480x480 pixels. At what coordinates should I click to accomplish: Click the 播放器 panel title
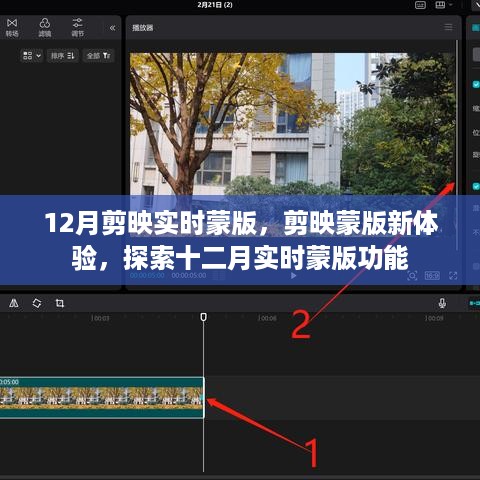(x=143, y=28)
